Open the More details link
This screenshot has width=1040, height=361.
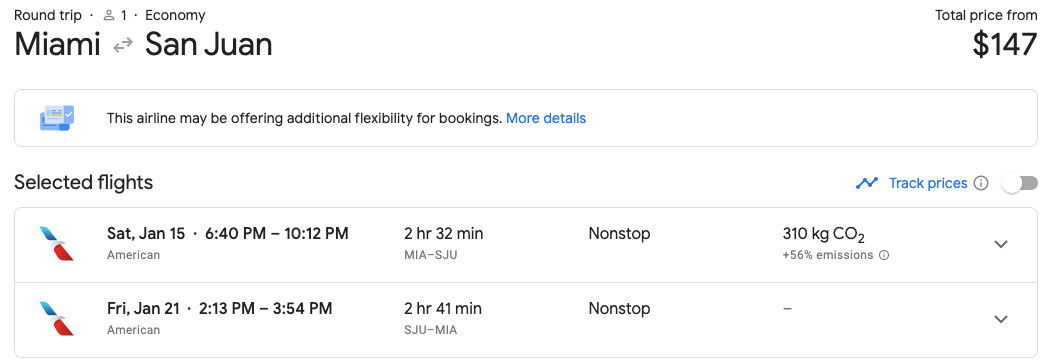tap(546, 118)
